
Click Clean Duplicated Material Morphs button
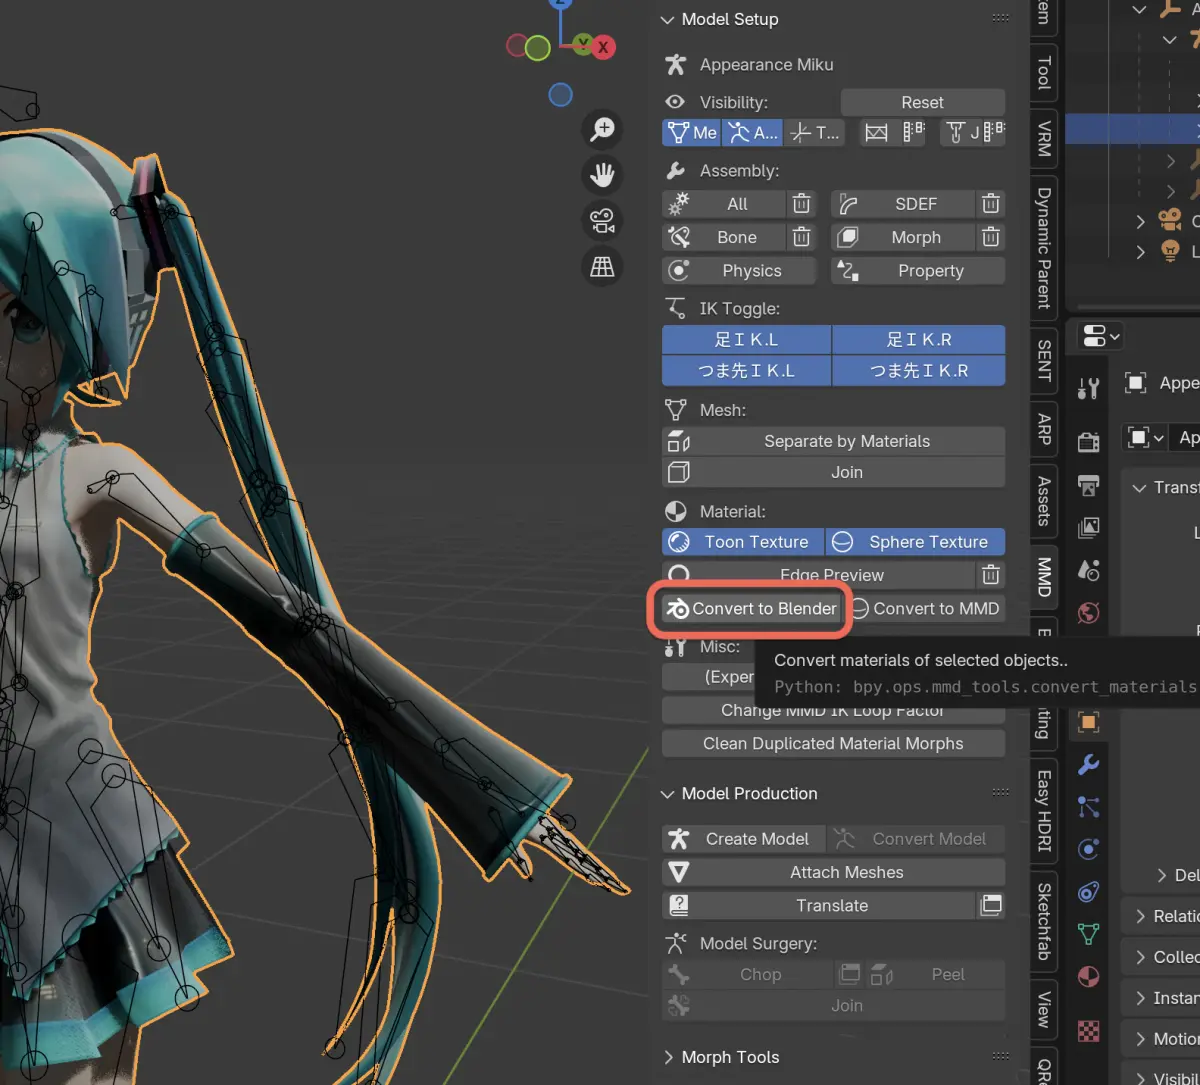click(833, 743)
